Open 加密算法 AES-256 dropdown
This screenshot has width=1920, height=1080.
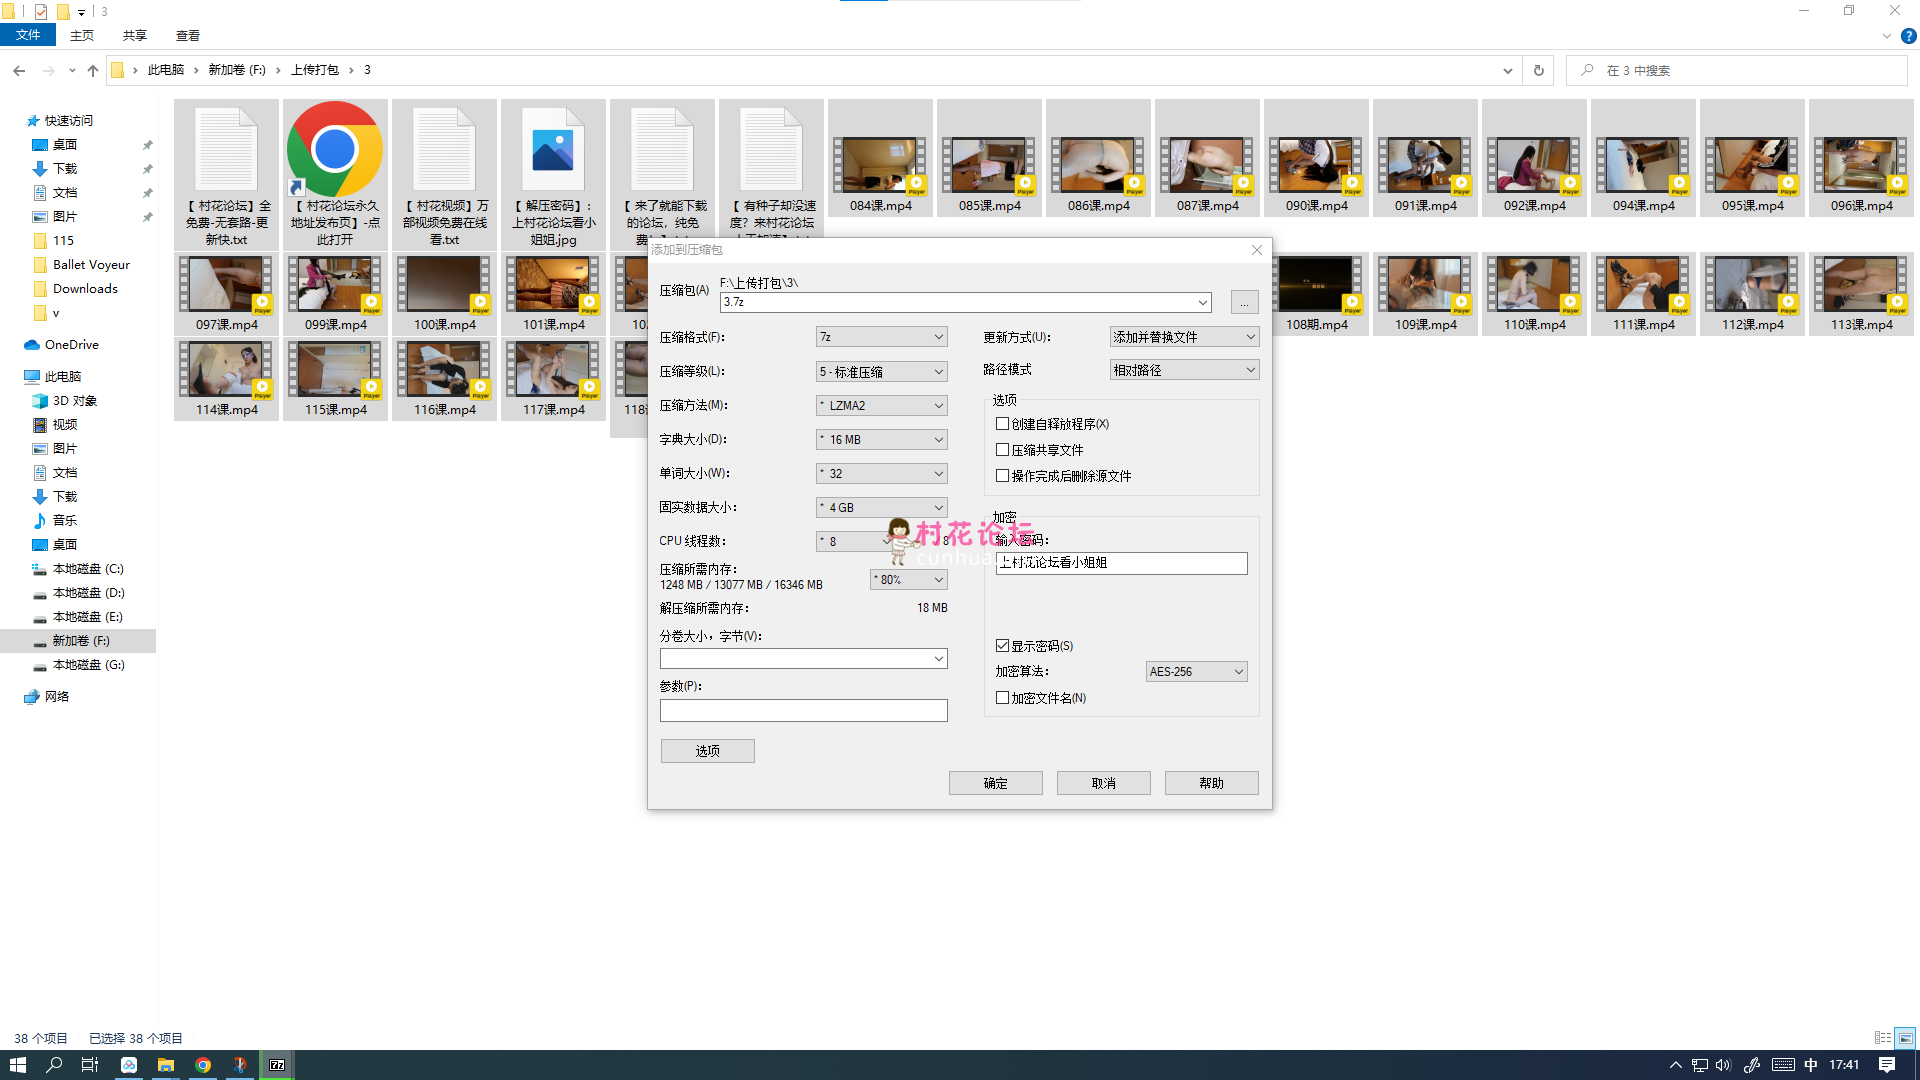(x=1196, y=672)
